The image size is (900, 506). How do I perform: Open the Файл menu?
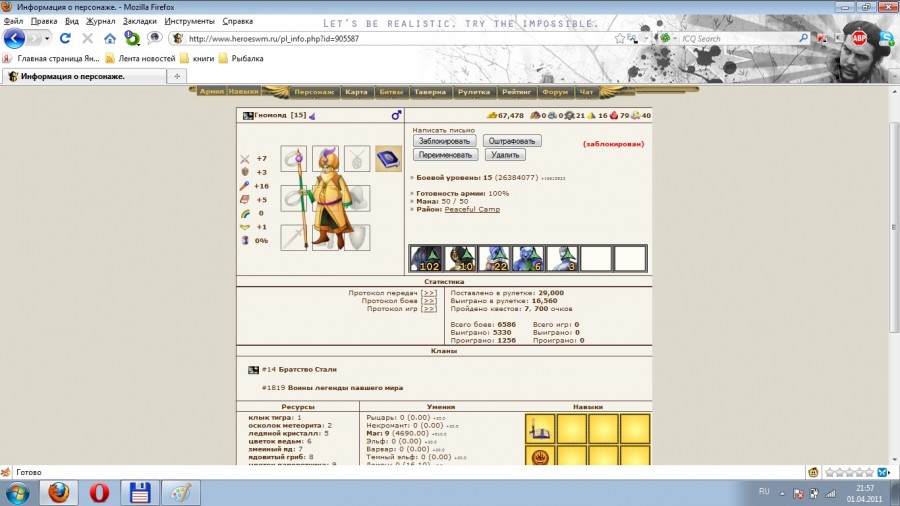tap(13, 21)
